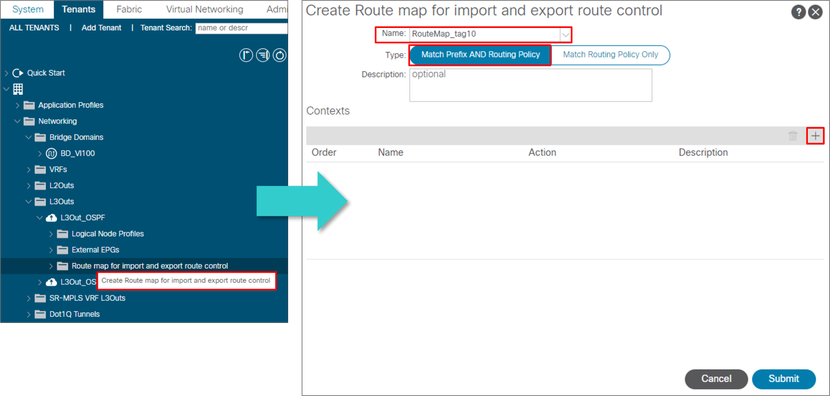Screen dimensions: 830x396
Task: Expand the BD_Vl100 bridge domain
Action: click(x=40, y=154)
